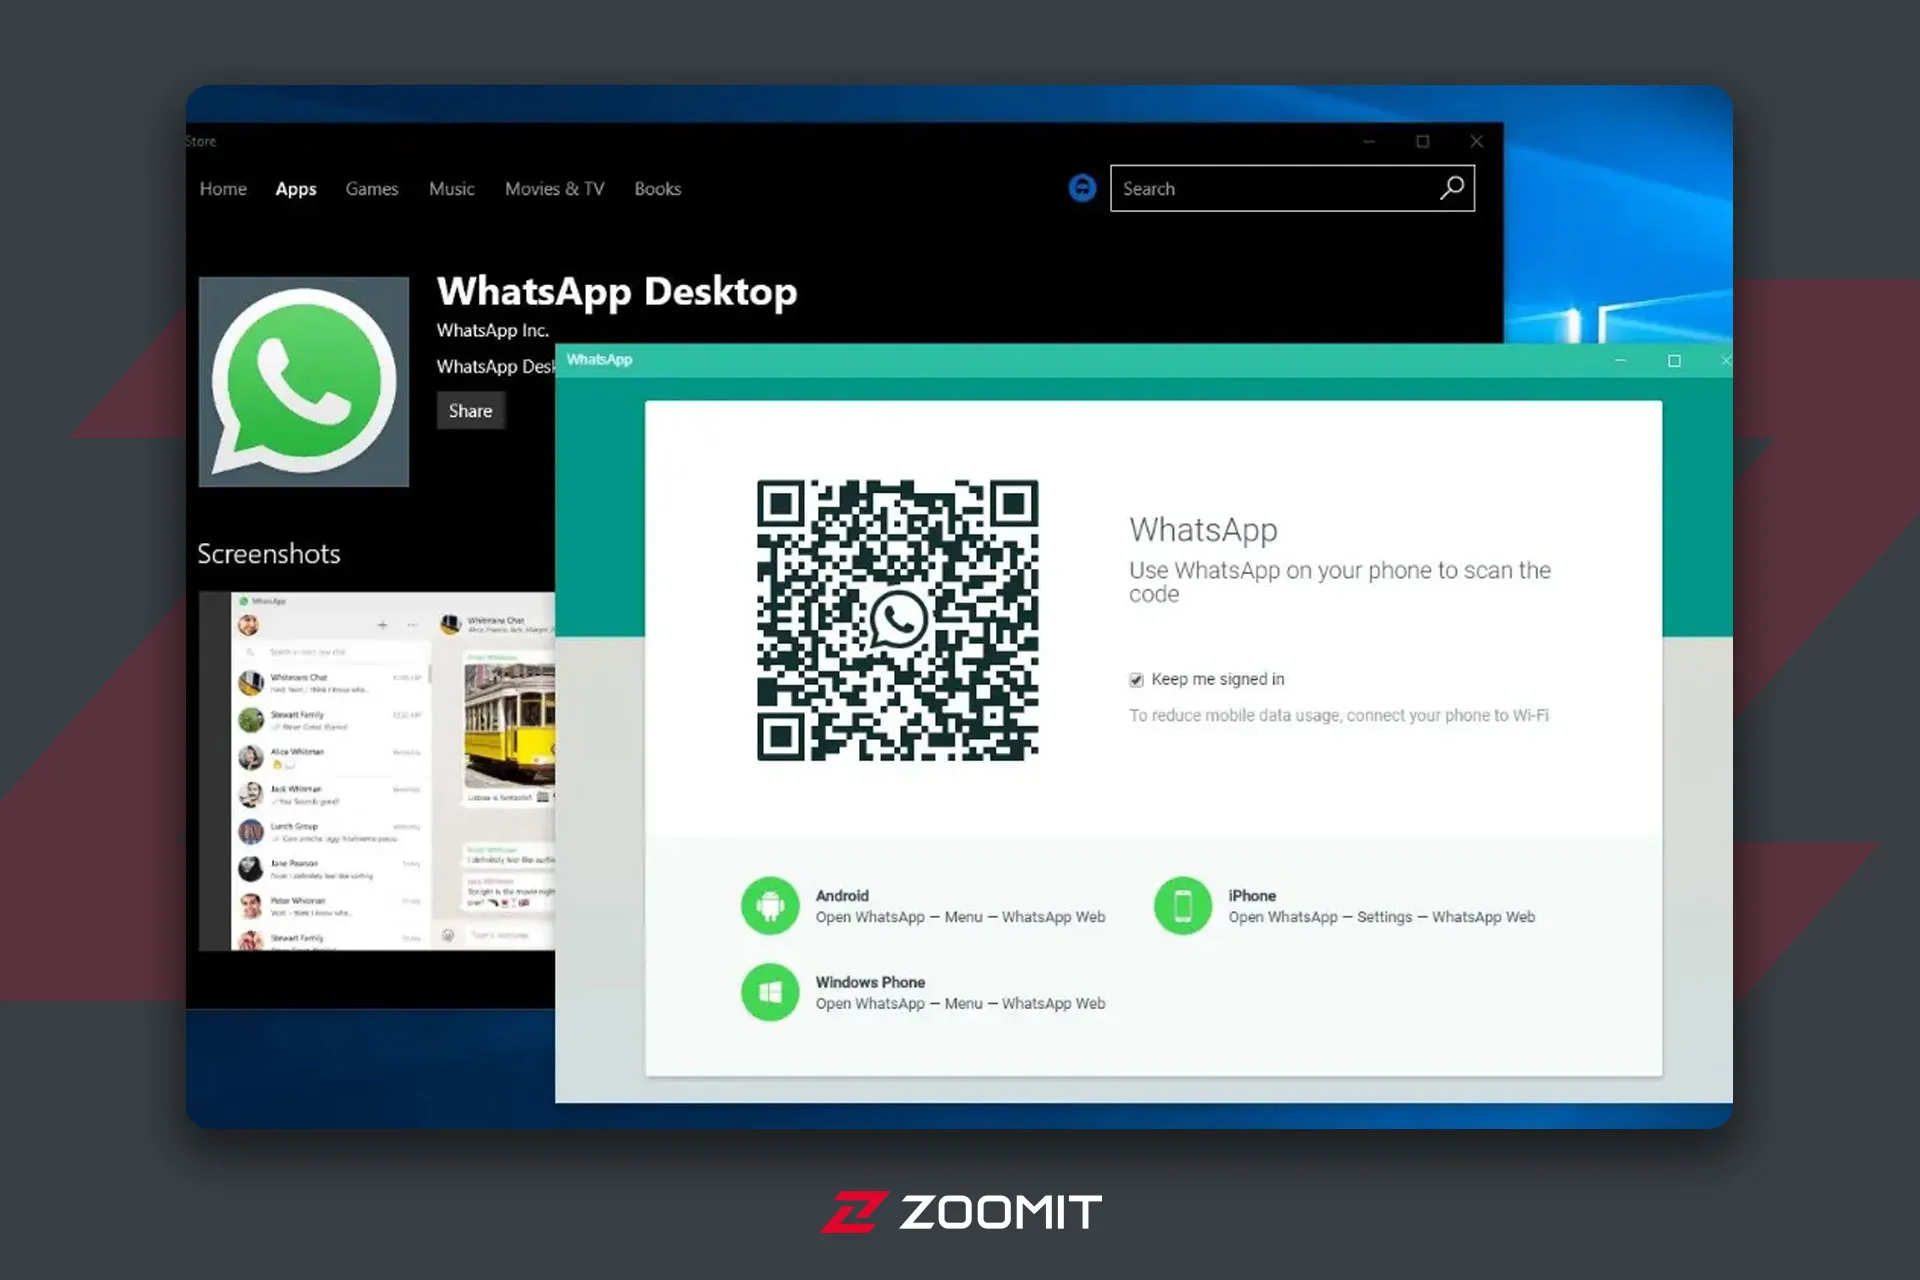Open the Home tab in Store
Image resolution: width=1920 pixels, height=1280 pixels.
click(223, 189)
